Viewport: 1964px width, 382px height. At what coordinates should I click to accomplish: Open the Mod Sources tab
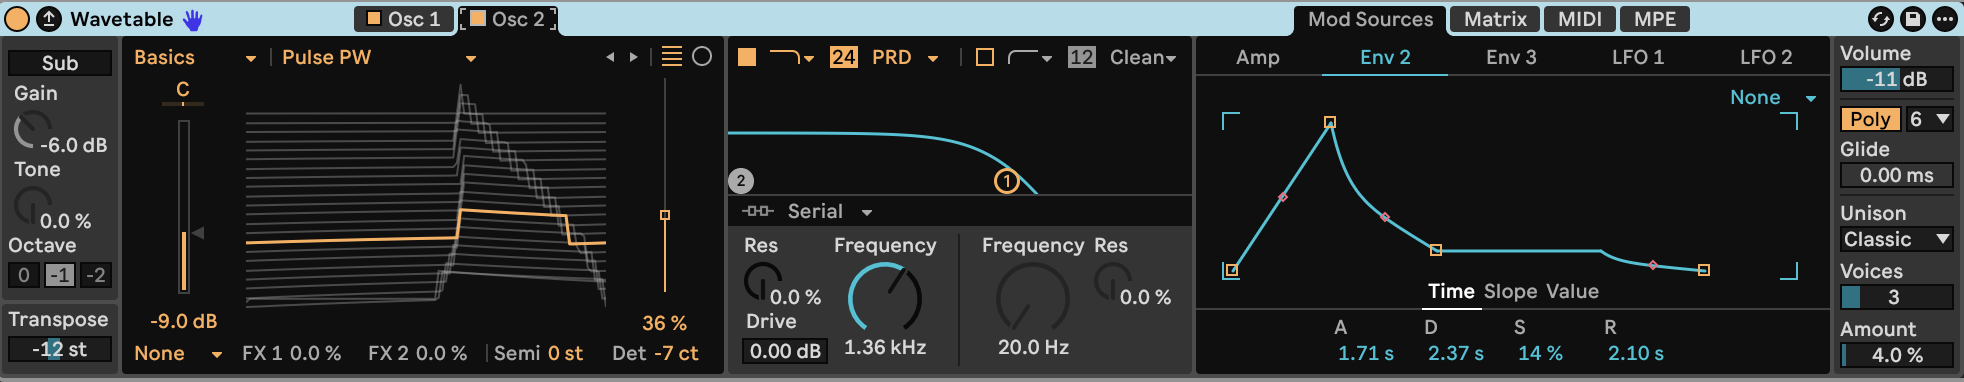pos(1370,19)
